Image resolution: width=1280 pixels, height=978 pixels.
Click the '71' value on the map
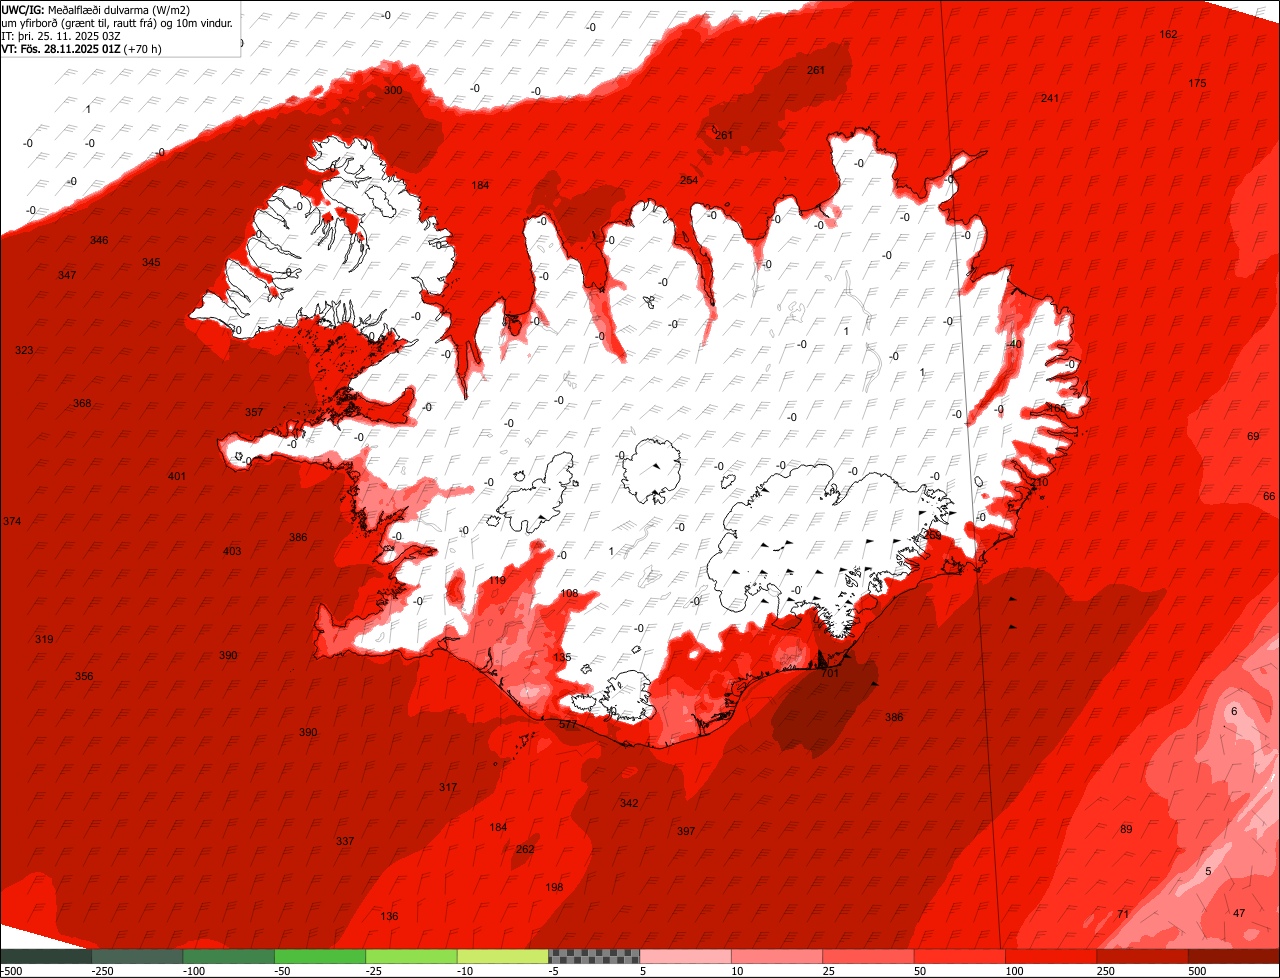[1123, 914]
